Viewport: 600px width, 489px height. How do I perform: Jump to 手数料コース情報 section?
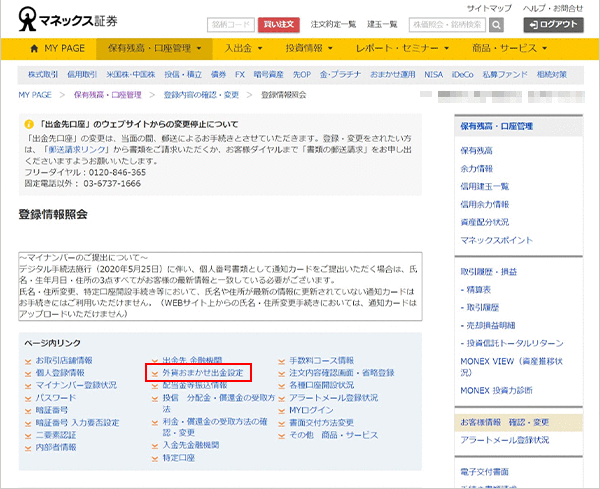(321, 361)
